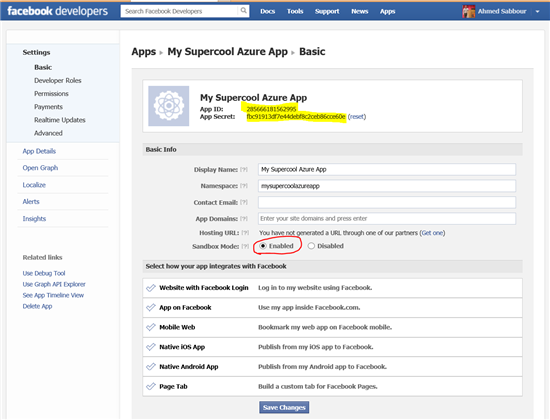This screenshot has height=420, width=550.
Task: Click the Native iOS App checkmark icon
Action: tap(151, 347)
